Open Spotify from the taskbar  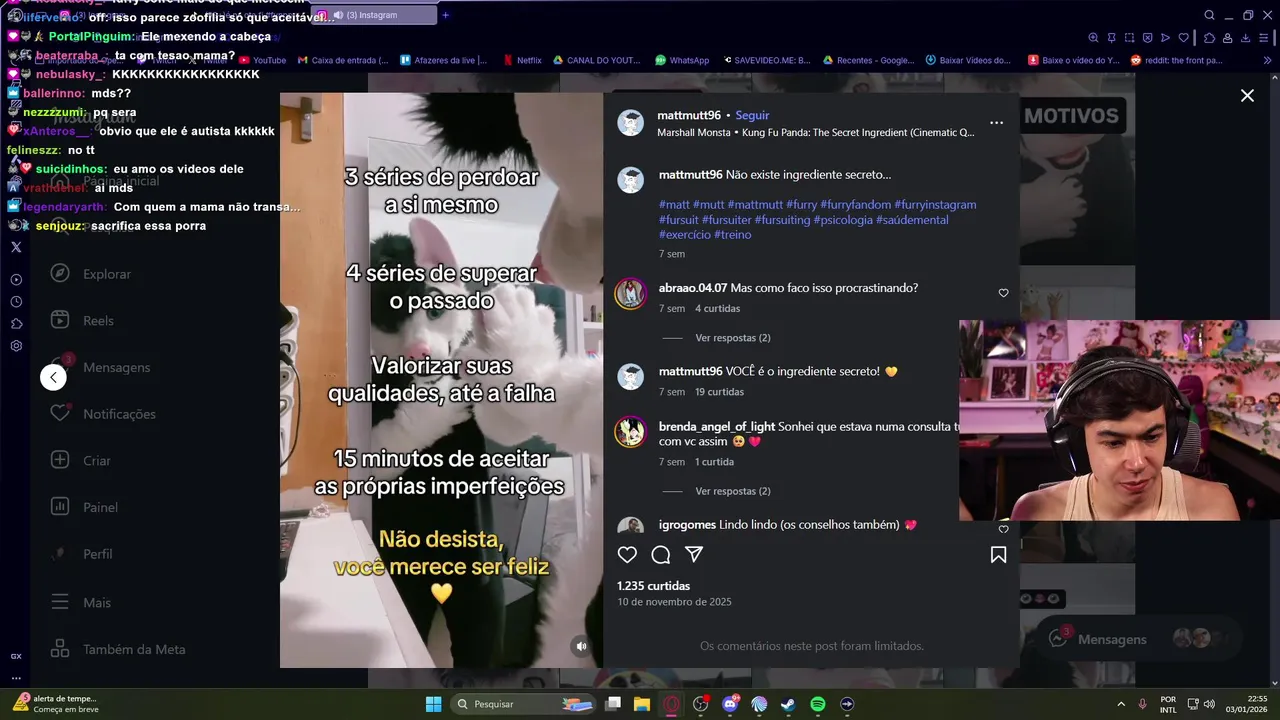817,704
